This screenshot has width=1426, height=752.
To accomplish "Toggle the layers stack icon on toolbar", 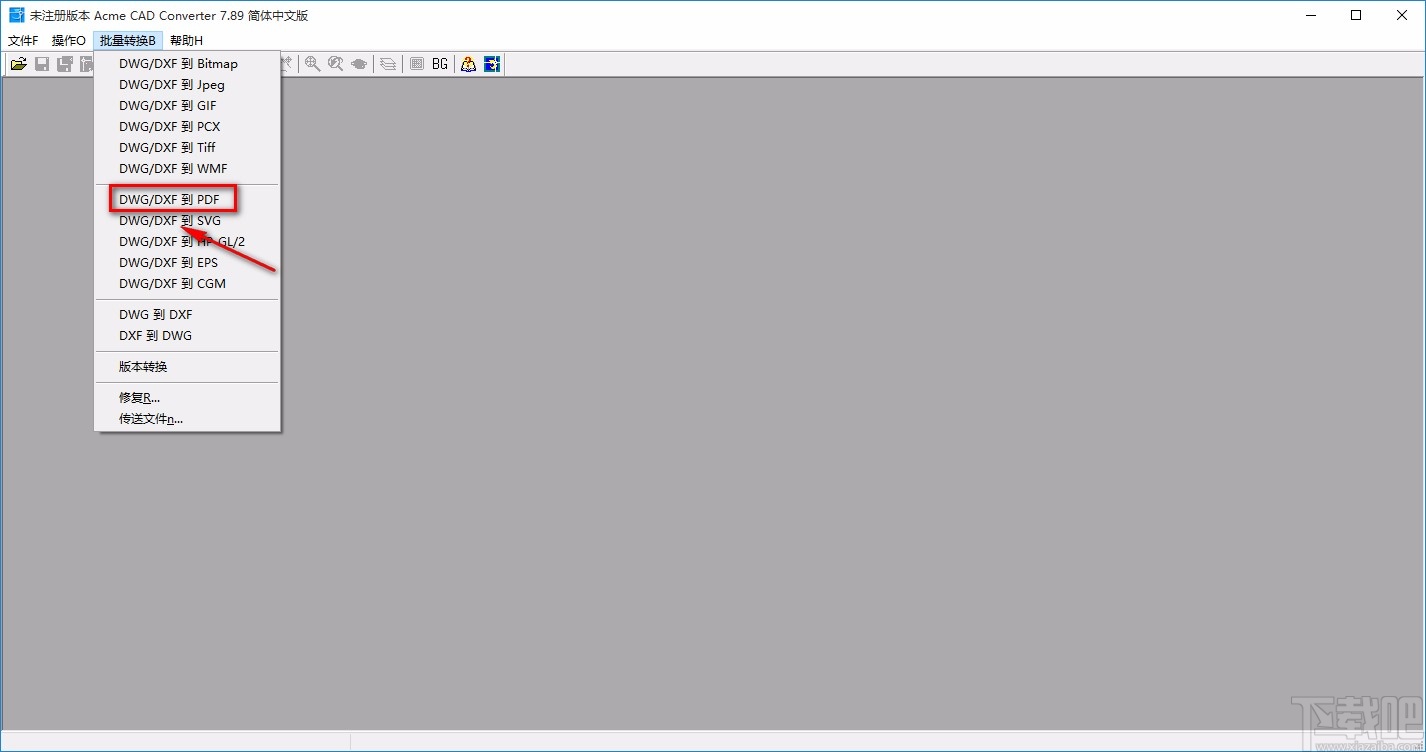I will click(x=387, y=63).
